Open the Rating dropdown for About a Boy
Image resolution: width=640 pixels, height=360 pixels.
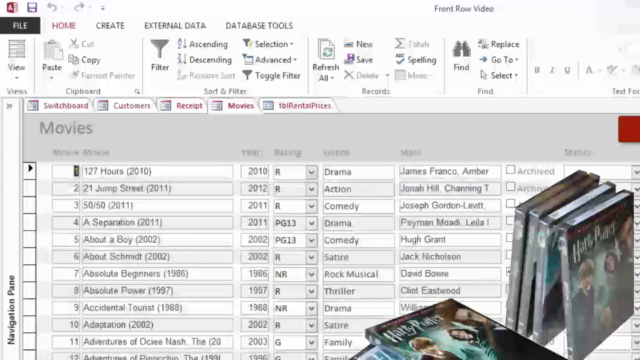[311, 240]
